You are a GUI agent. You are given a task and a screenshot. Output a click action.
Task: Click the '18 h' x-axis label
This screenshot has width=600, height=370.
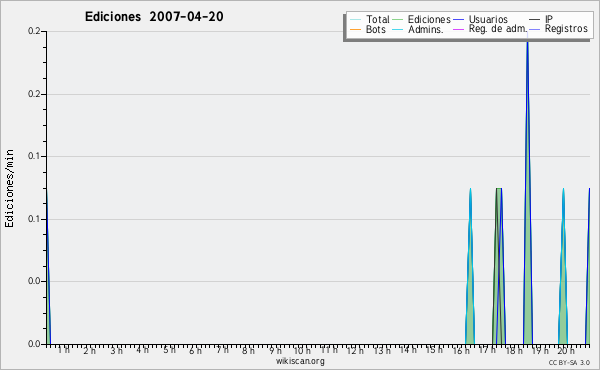click(514, 351)
